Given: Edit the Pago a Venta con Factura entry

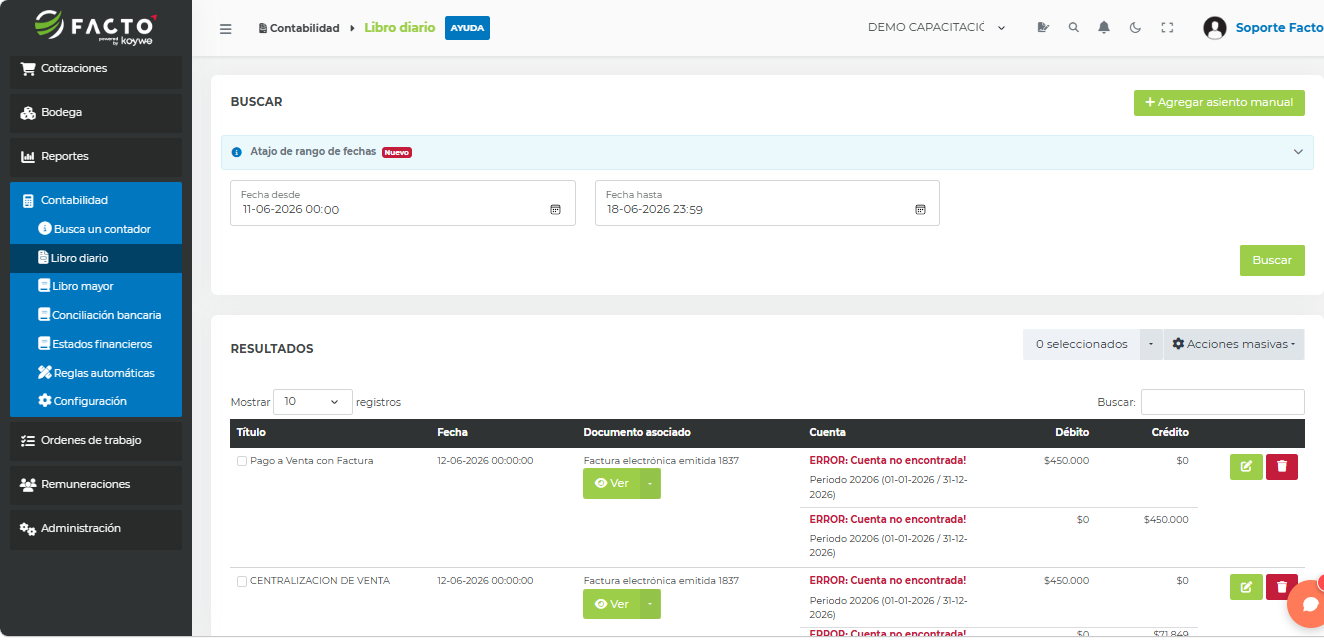Looking at the screenshot, I should point(1246,467).
